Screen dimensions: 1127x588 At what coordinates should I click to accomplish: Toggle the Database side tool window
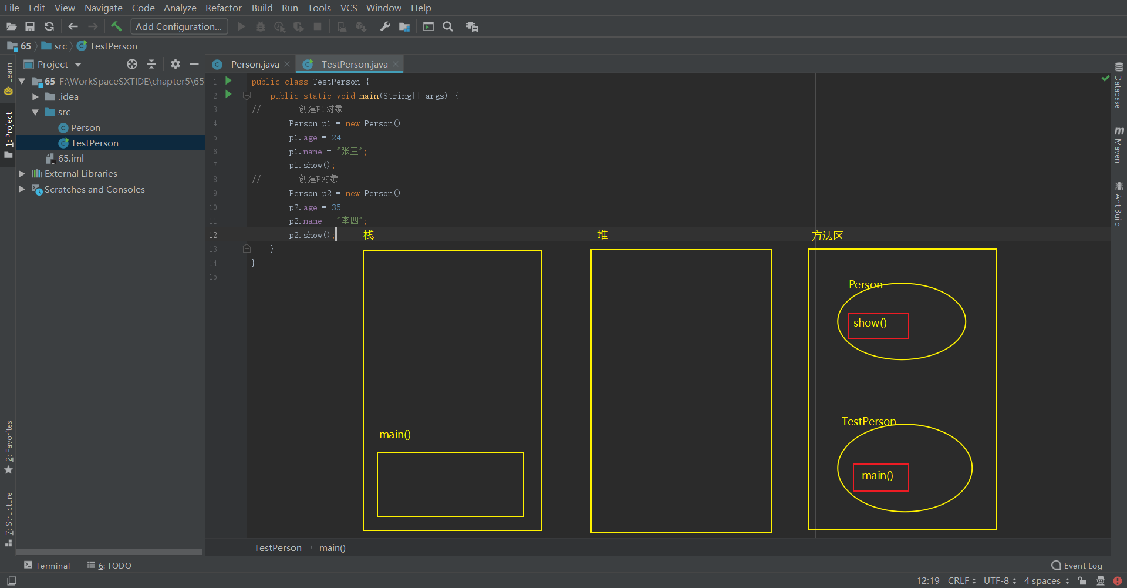pos(1118,86)
